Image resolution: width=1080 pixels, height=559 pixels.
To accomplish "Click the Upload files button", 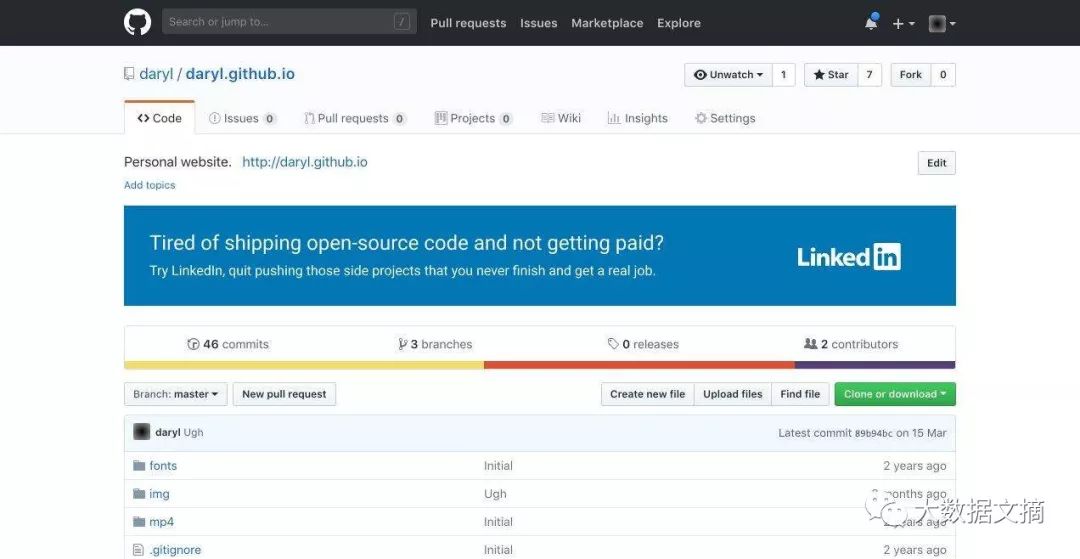I will pos(733,394).
